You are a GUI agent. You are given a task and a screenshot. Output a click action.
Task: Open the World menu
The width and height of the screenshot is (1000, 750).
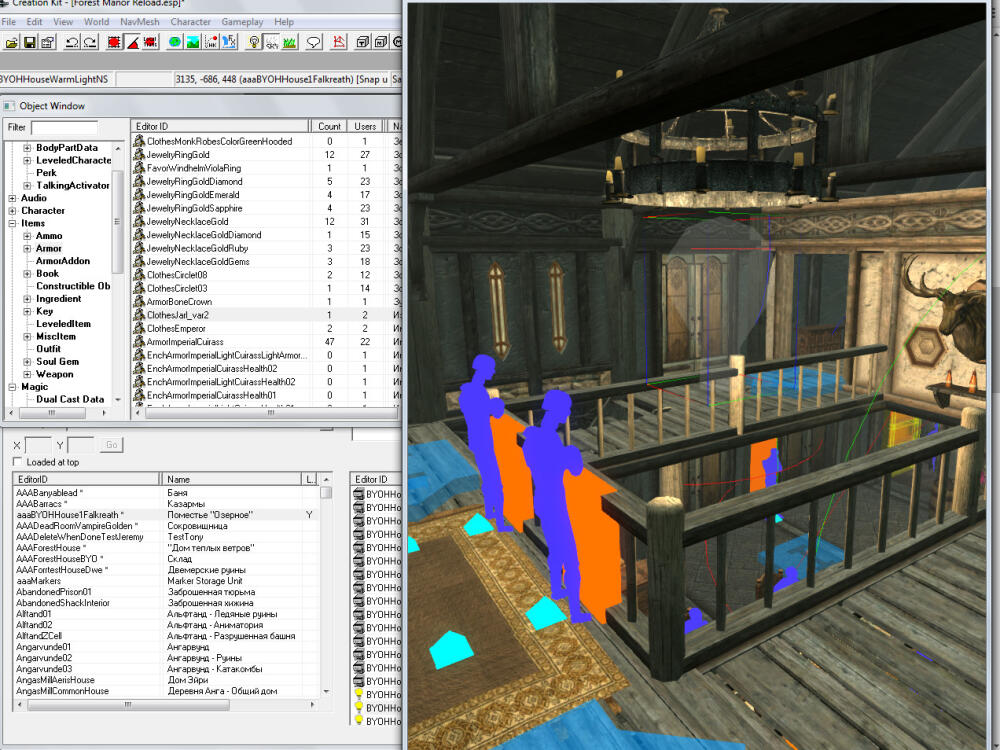click(96, 22)
